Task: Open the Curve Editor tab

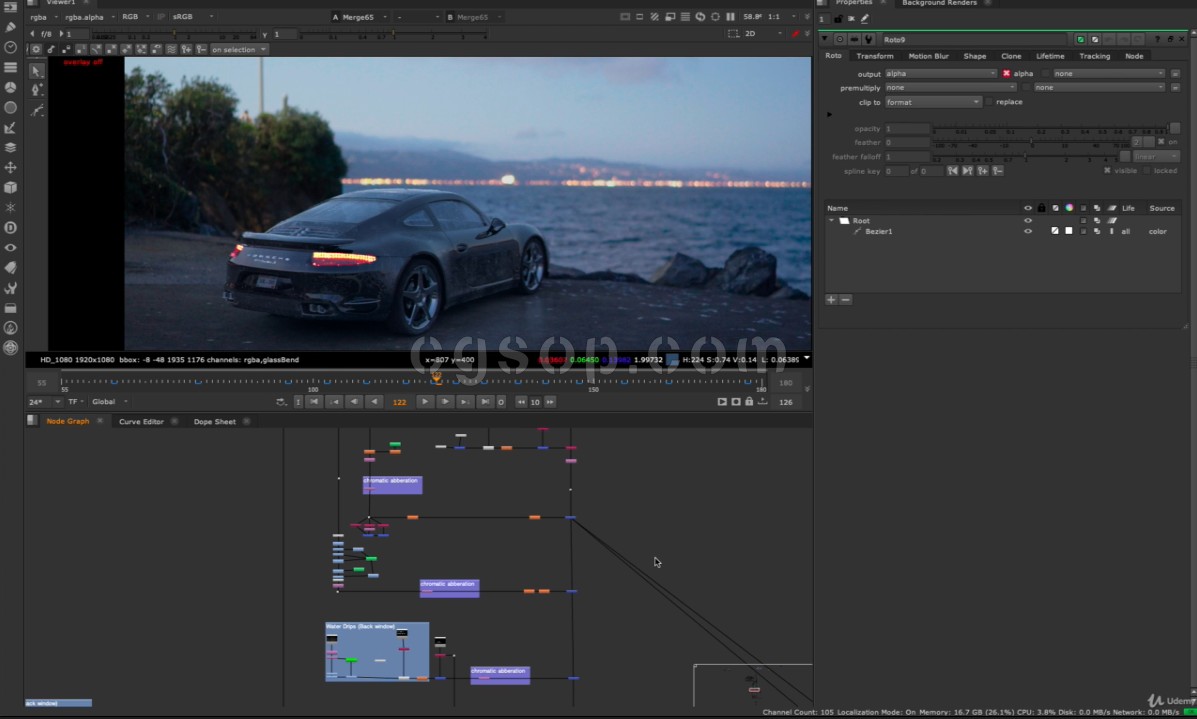Action: tap(141, 421)
